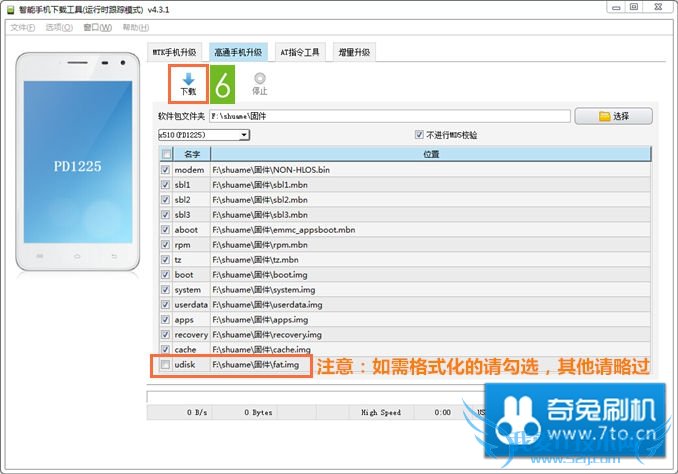Click the High Speed status cell

[381, 412]
